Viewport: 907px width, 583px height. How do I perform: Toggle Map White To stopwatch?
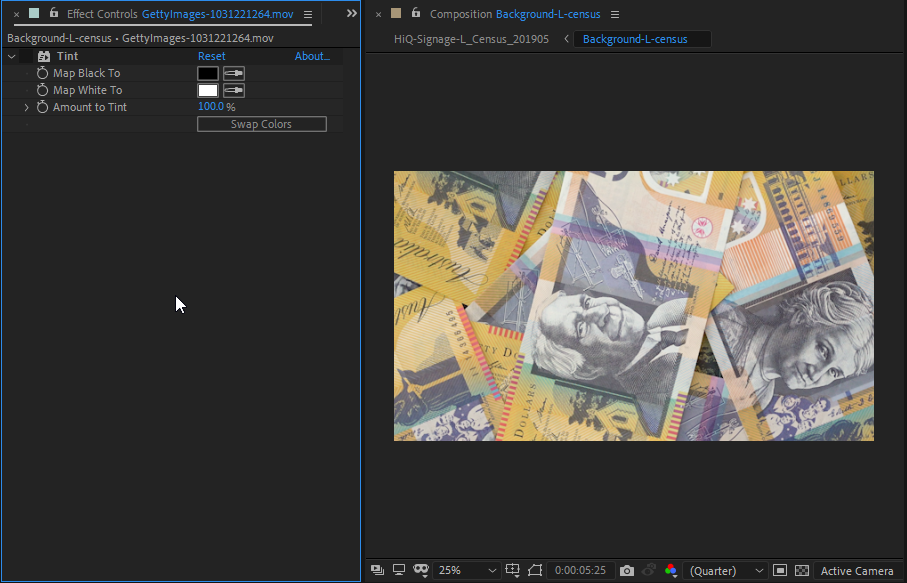point(42,90)
